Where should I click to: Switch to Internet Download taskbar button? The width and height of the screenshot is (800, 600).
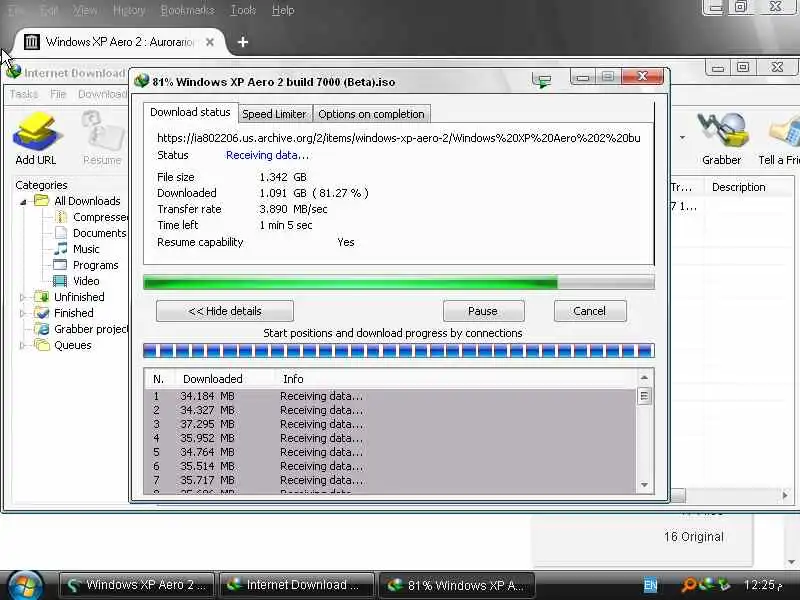296,585
